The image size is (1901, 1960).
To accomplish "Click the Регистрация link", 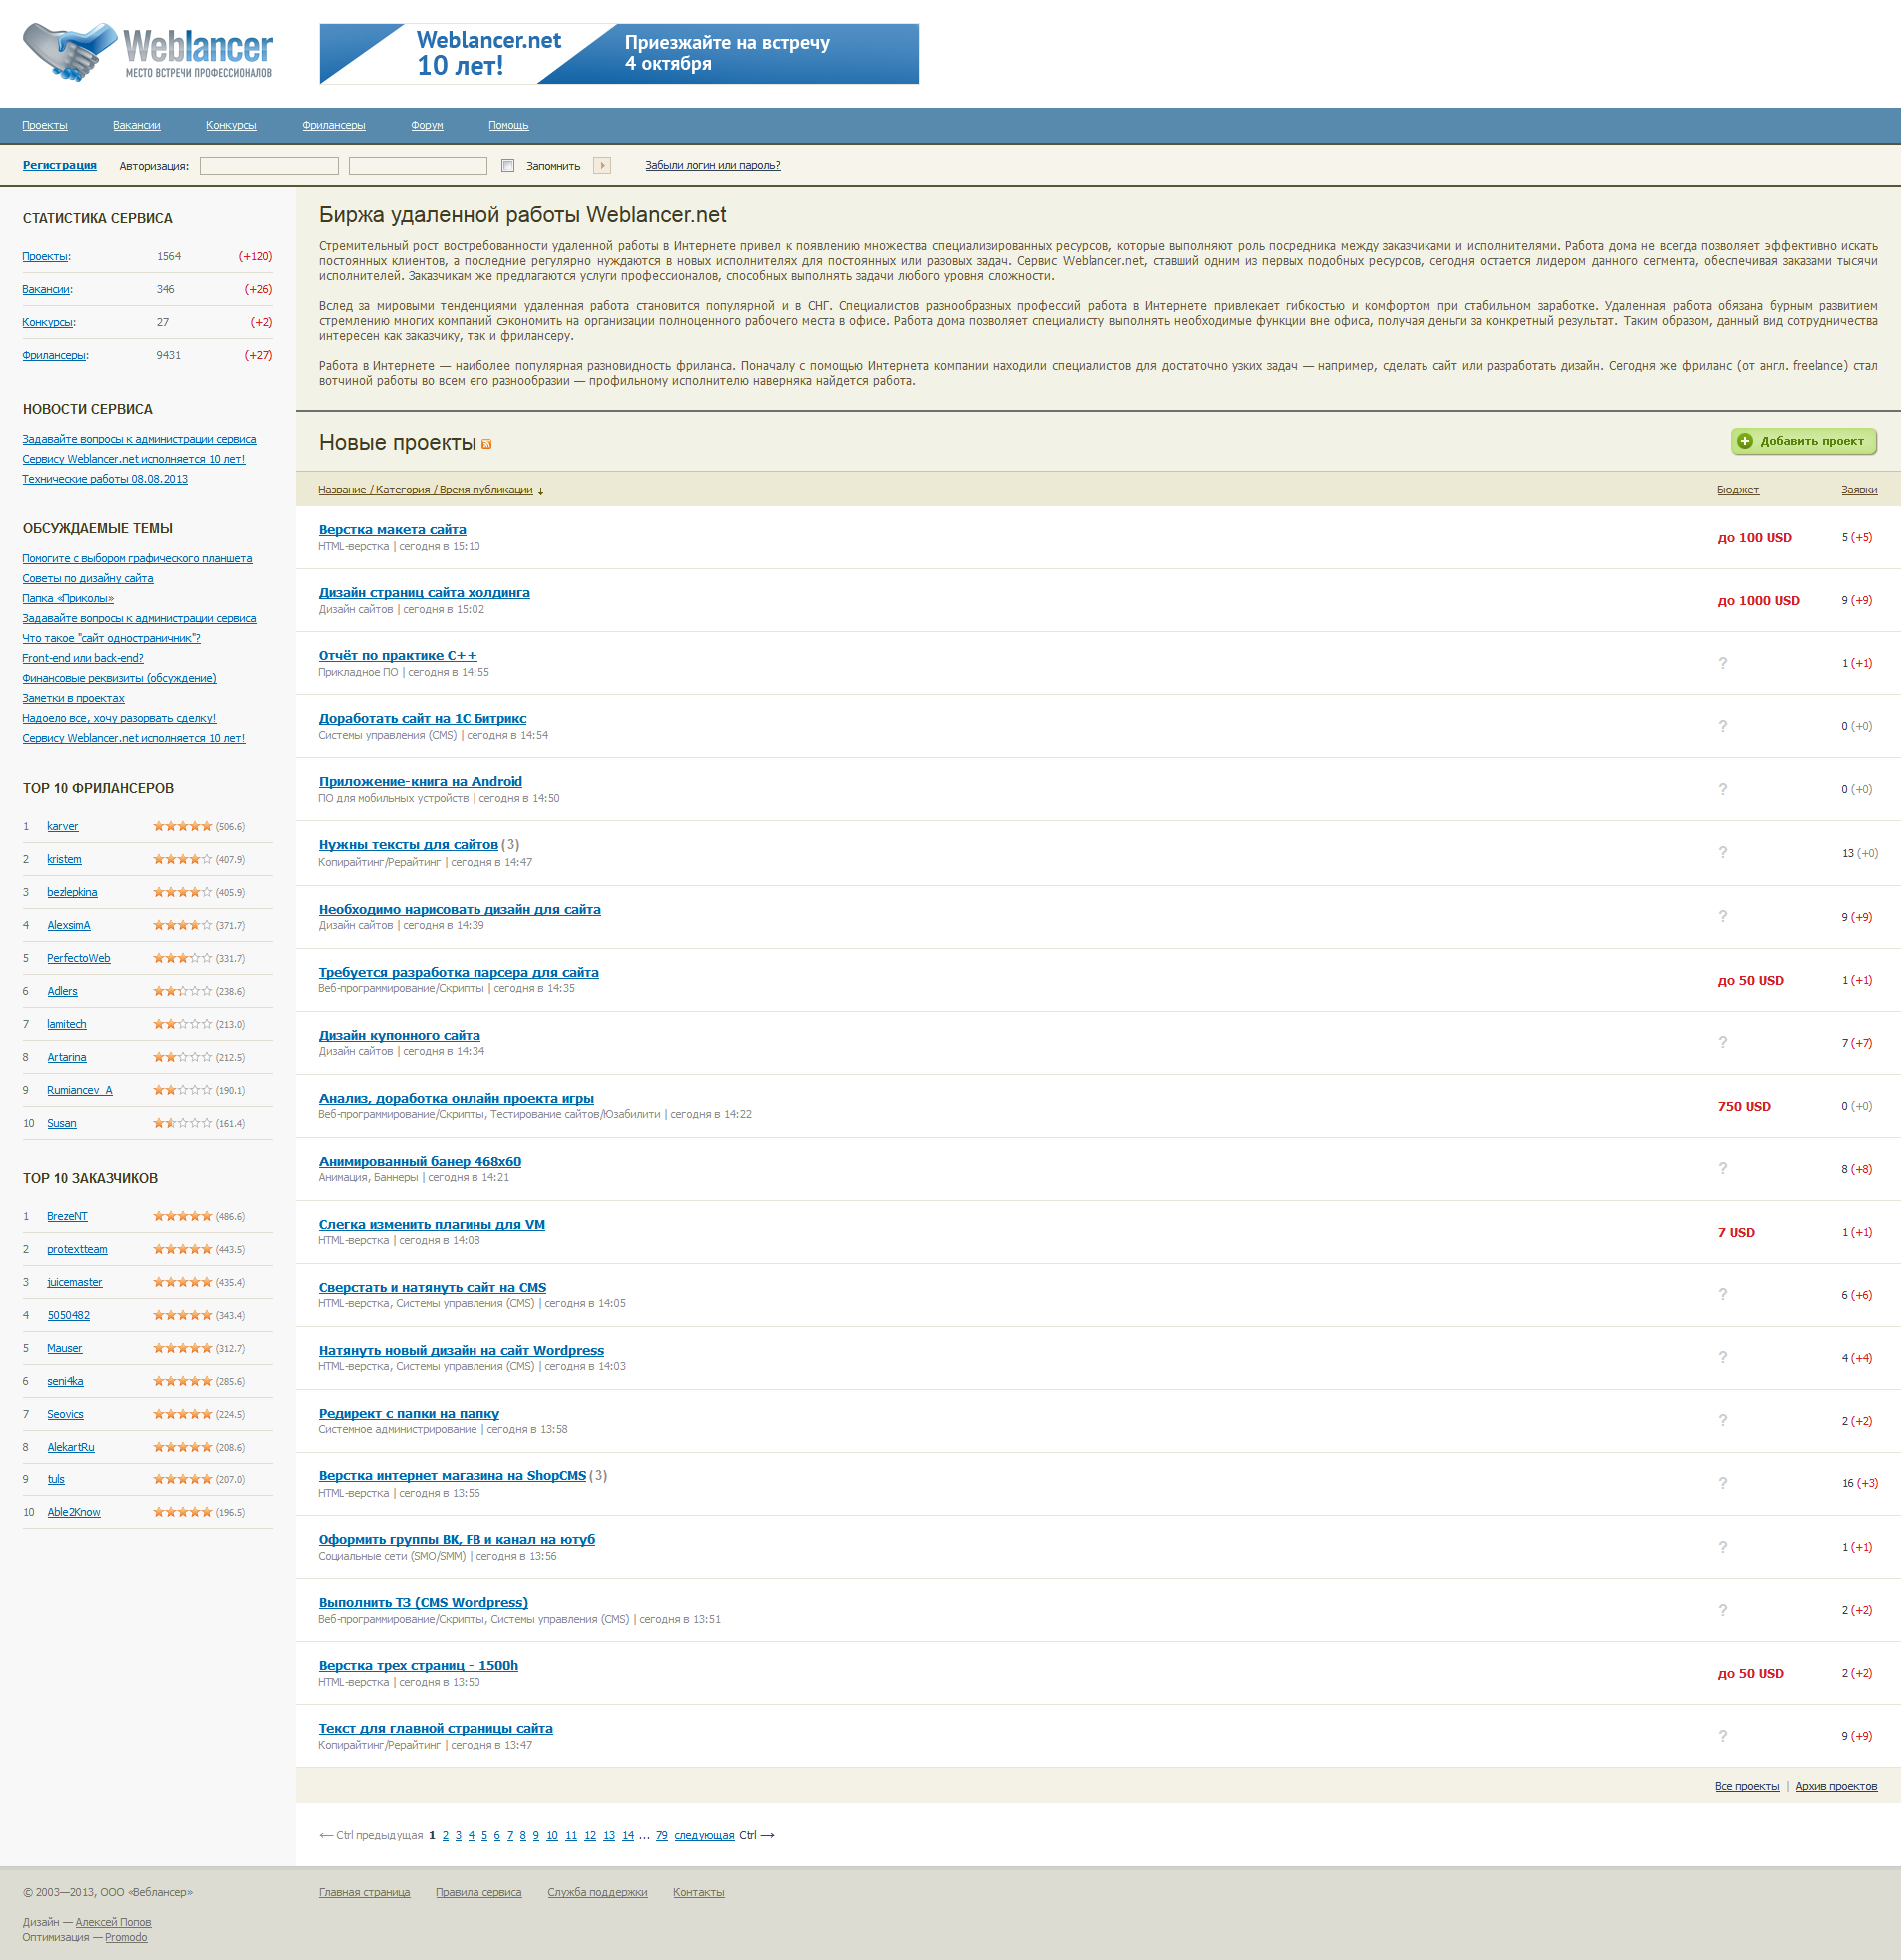I will coord(60,166).
